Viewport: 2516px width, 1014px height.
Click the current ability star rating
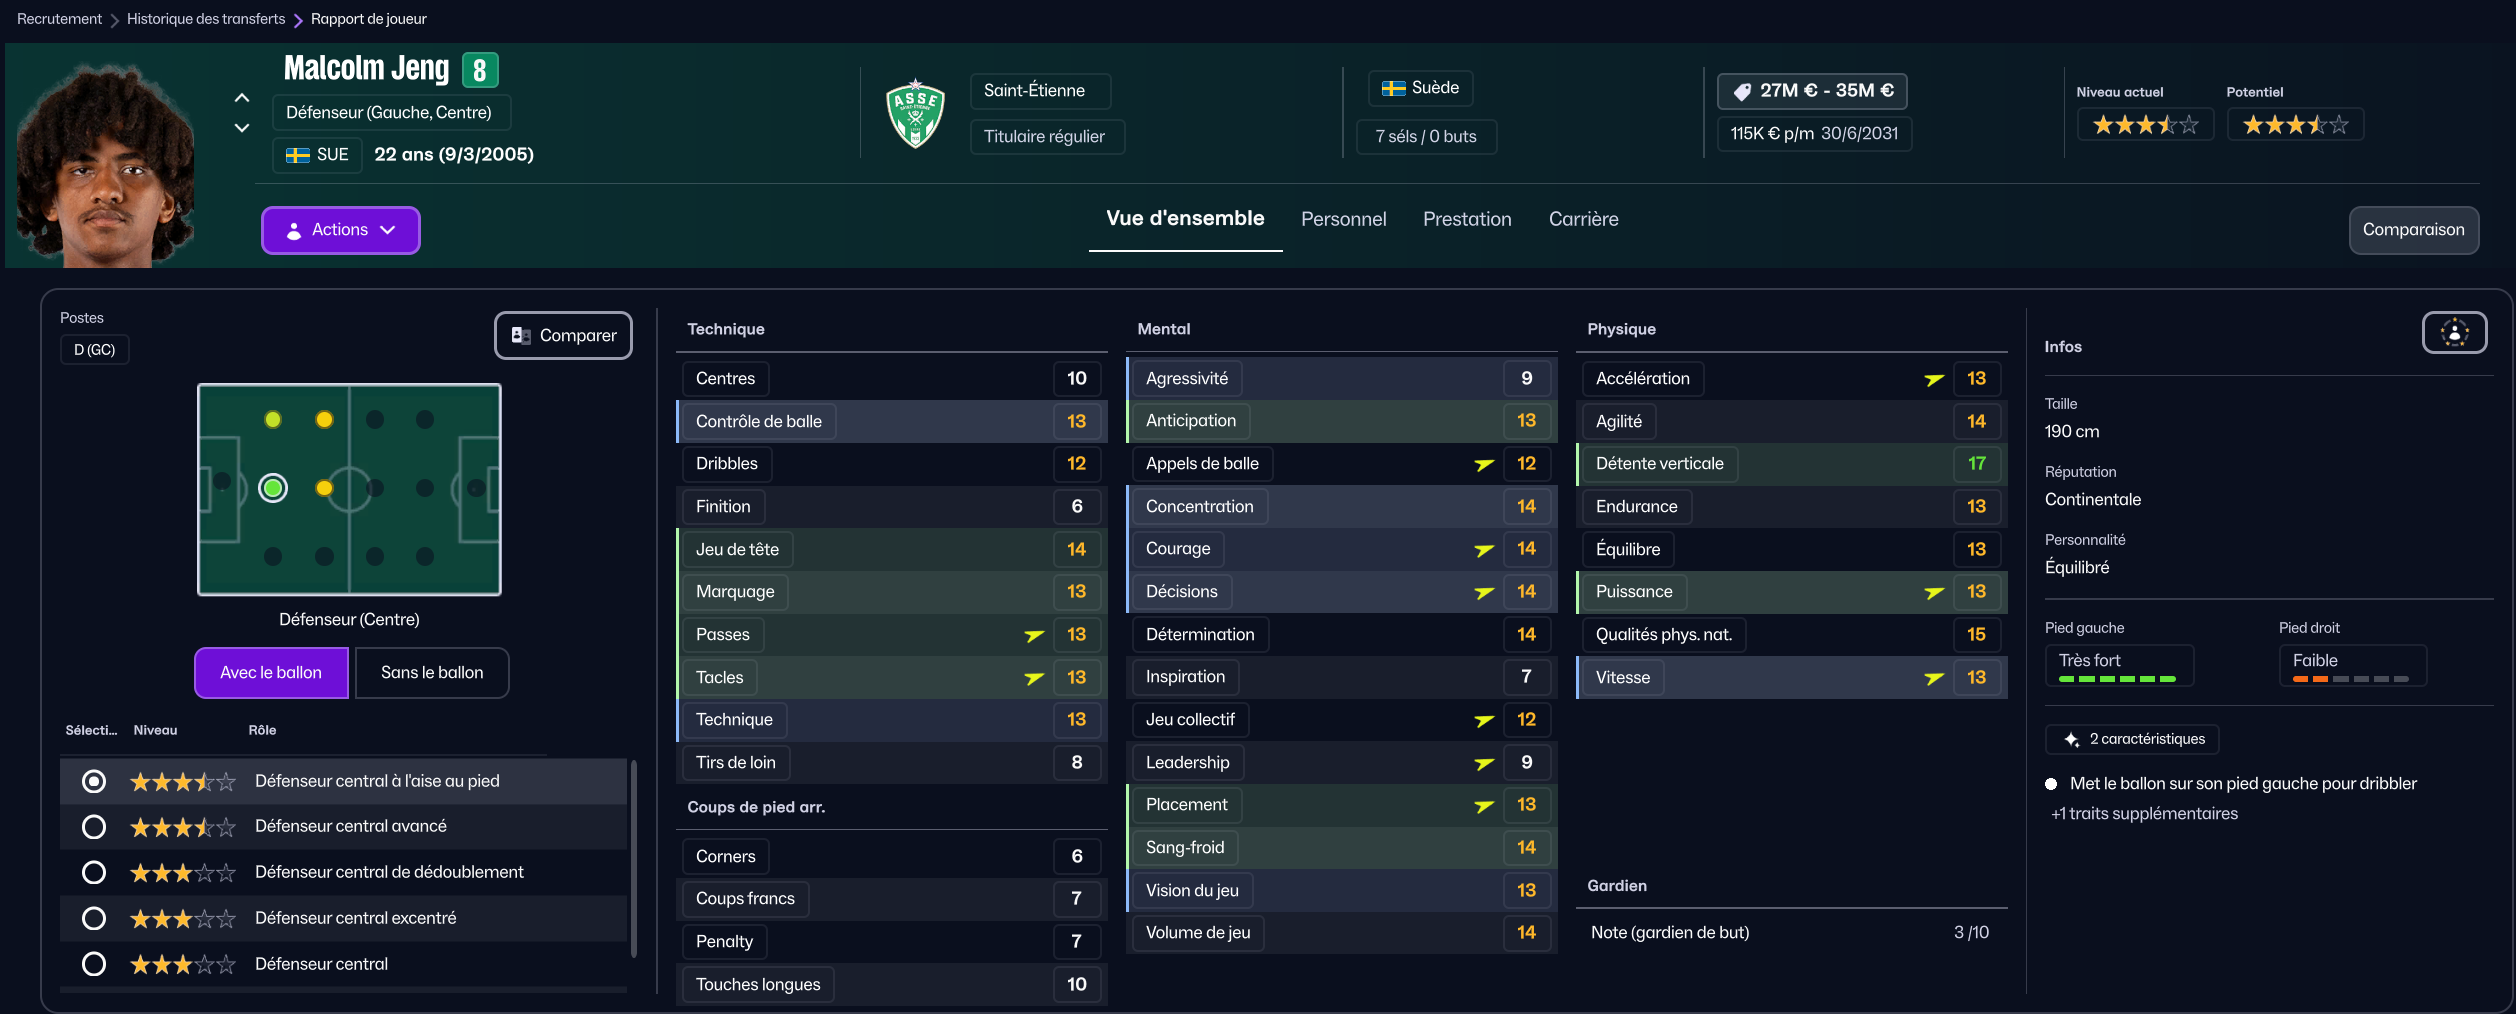click(x=2145, y=125)
